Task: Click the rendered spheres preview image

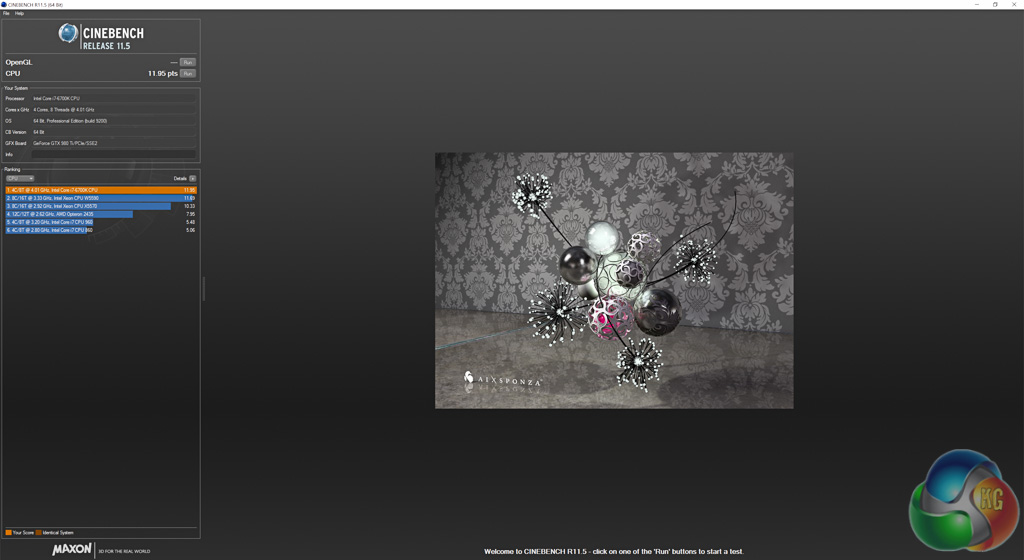Action: 614,281
